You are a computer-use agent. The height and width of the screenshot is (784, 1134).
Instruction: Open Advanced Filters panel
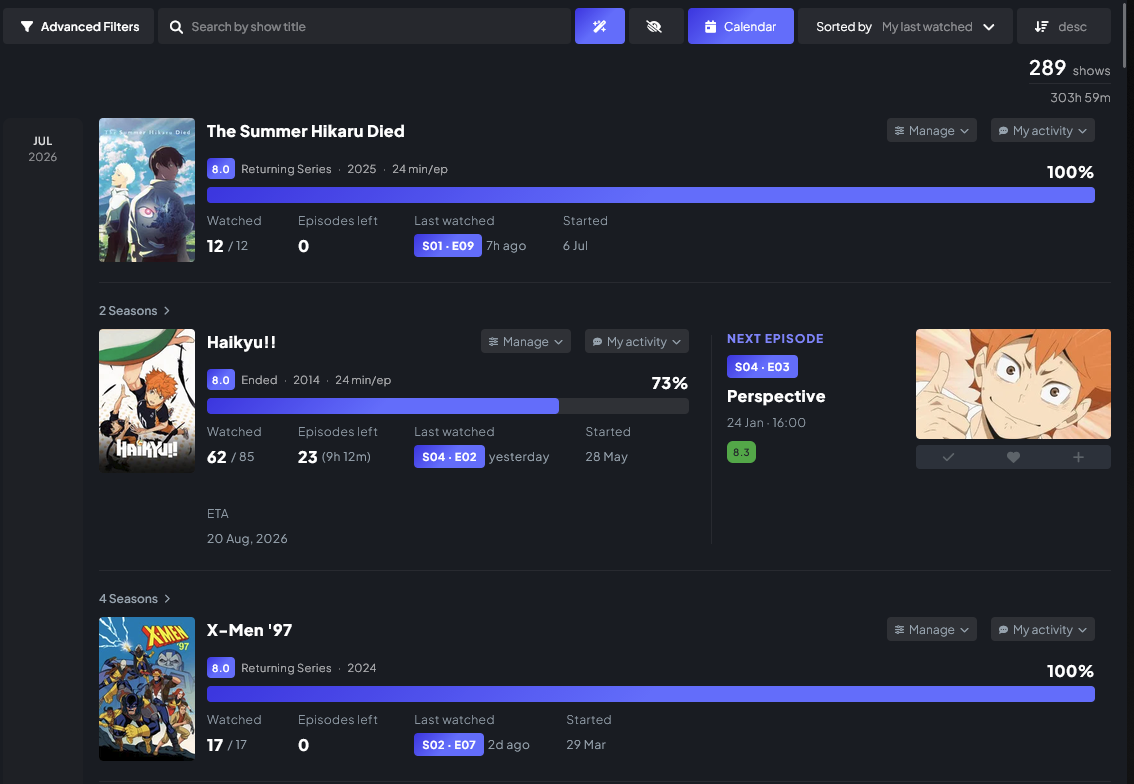point(79,26)
